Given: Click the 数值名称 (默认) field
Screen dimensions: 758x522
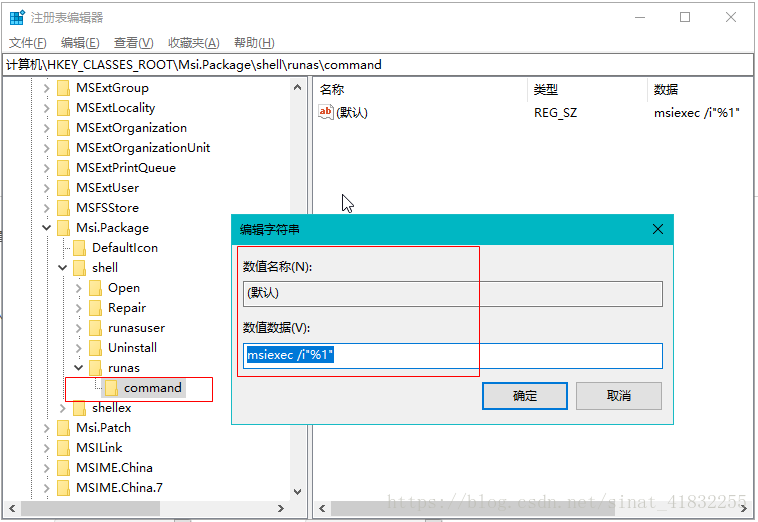Looking at the screenshot, I should point(452,293).
